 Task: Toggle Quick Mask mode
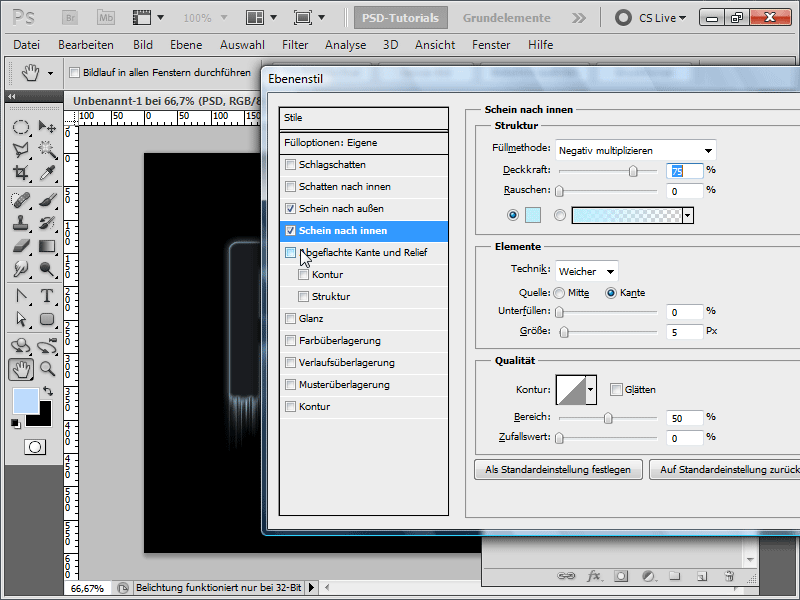tap(35, 447)
